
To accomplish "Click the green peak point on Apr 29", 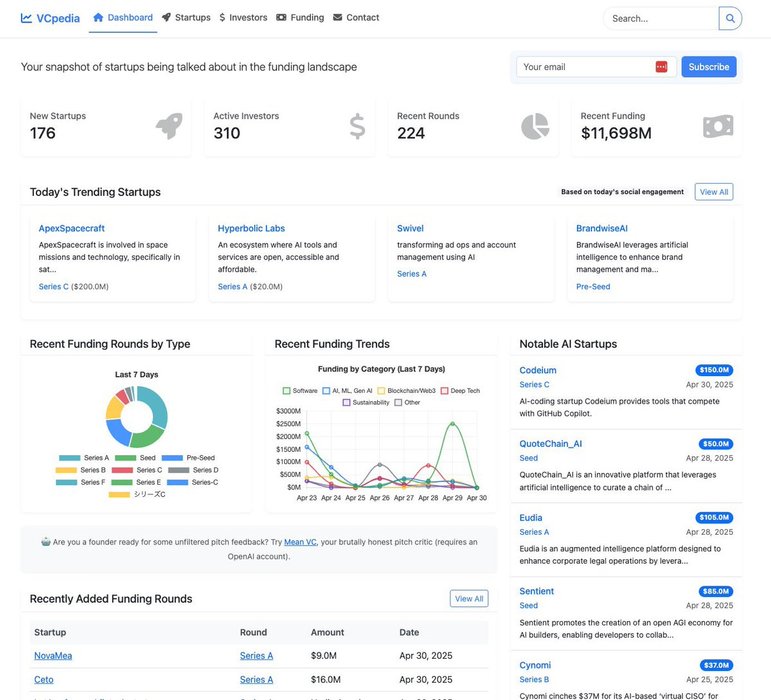I will [452, 423].
